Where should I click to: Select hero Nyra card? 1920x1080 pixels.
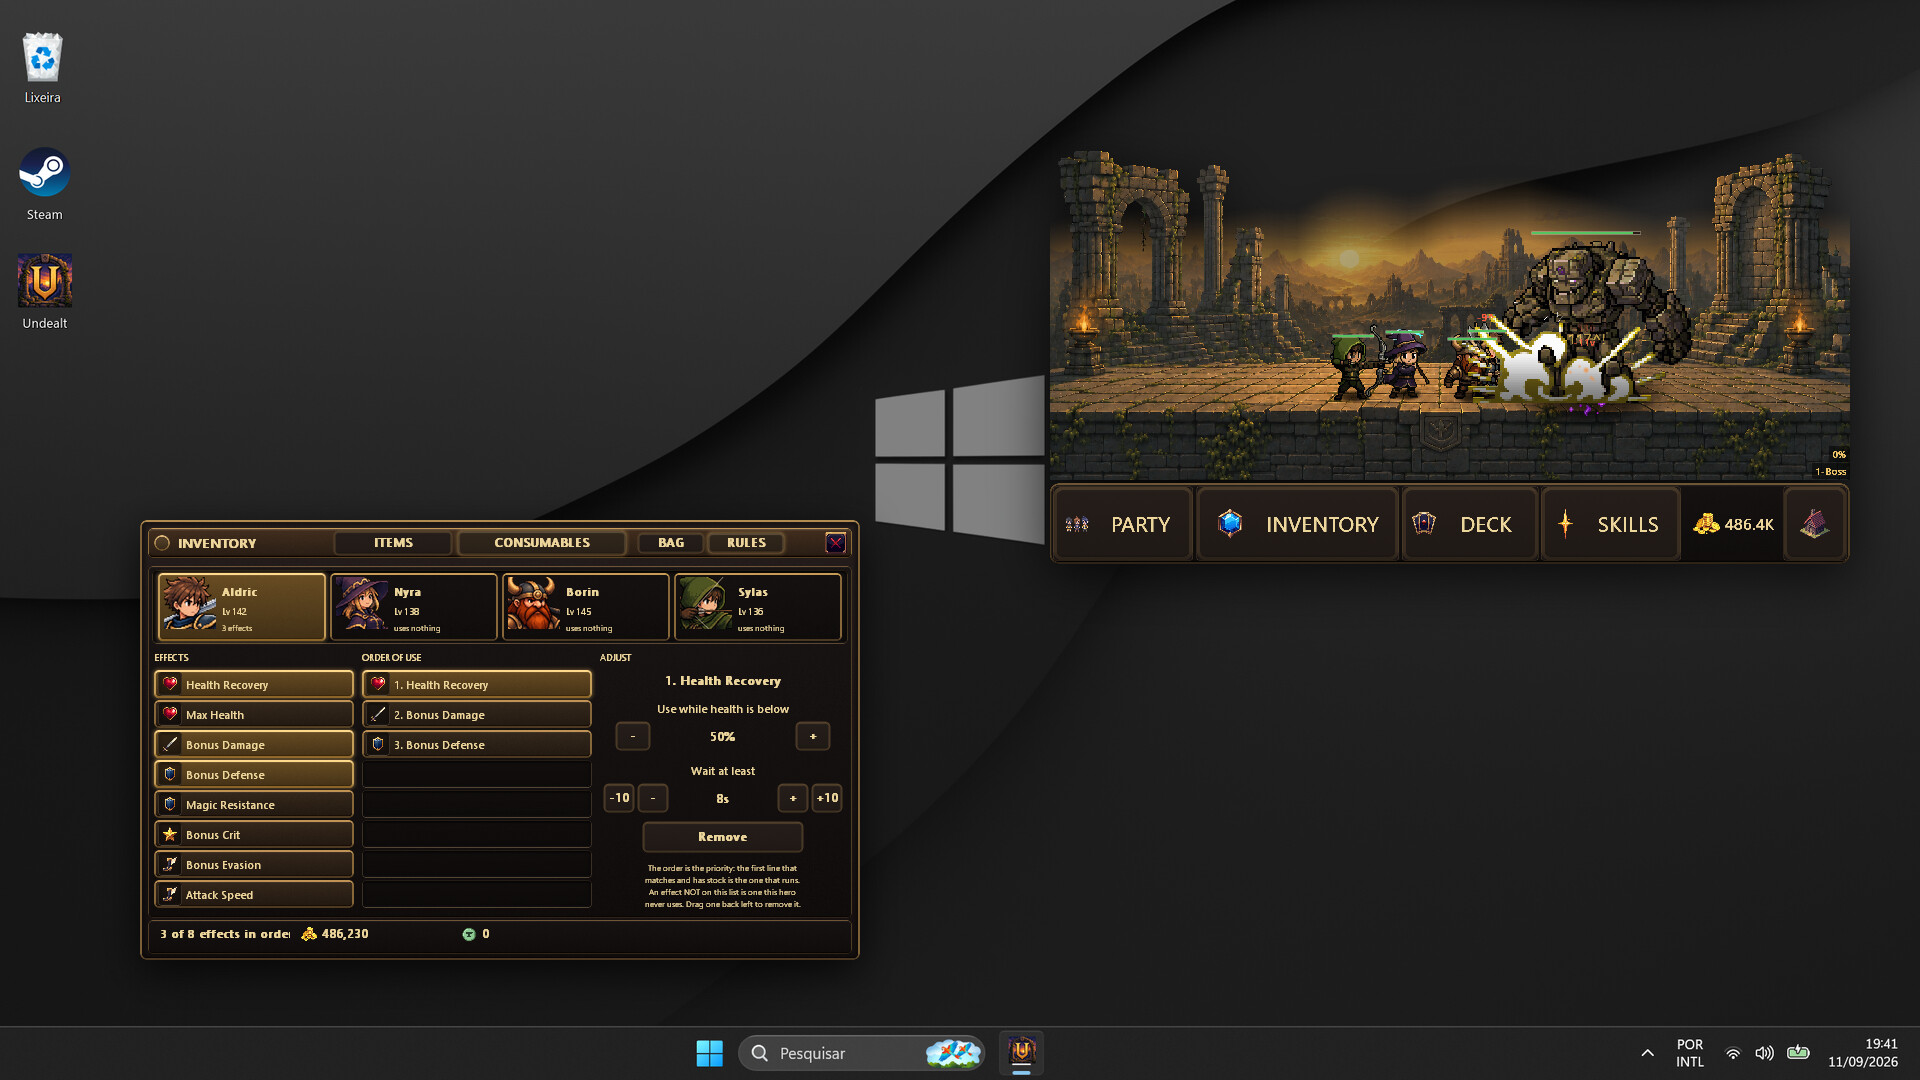coord(414,607)
